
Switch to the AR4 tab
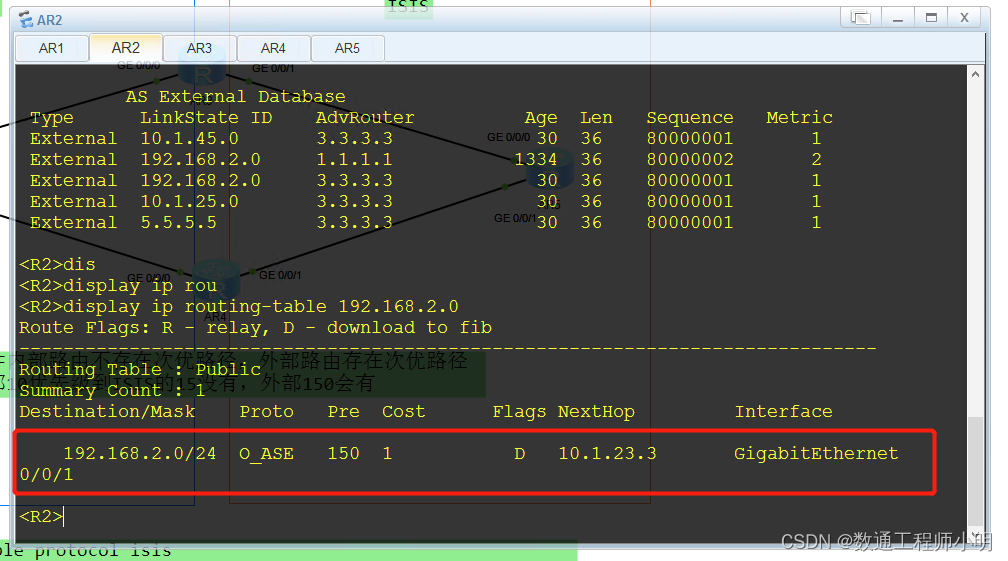pyautogui.click(x=273, y=48)
